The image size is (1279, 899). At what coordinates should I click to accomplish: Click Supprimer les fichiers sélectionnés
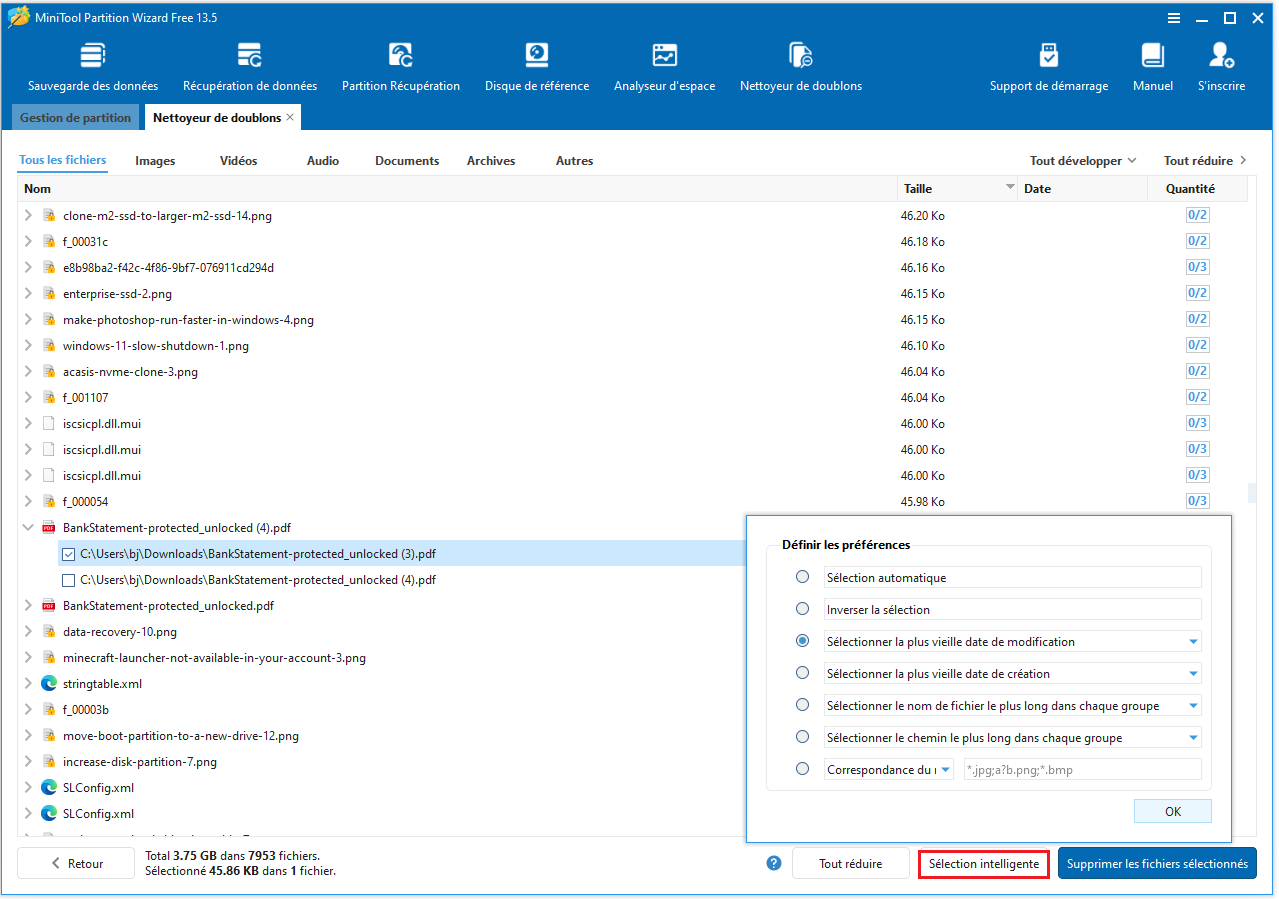tap(1156, 862)
